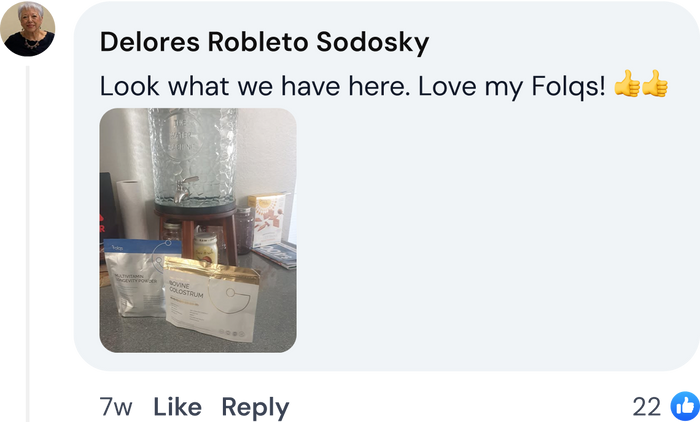The height and width of the screenshot is (422, 700).
Task: Click the 'Look what we have here' comment text
Action: 352,86
